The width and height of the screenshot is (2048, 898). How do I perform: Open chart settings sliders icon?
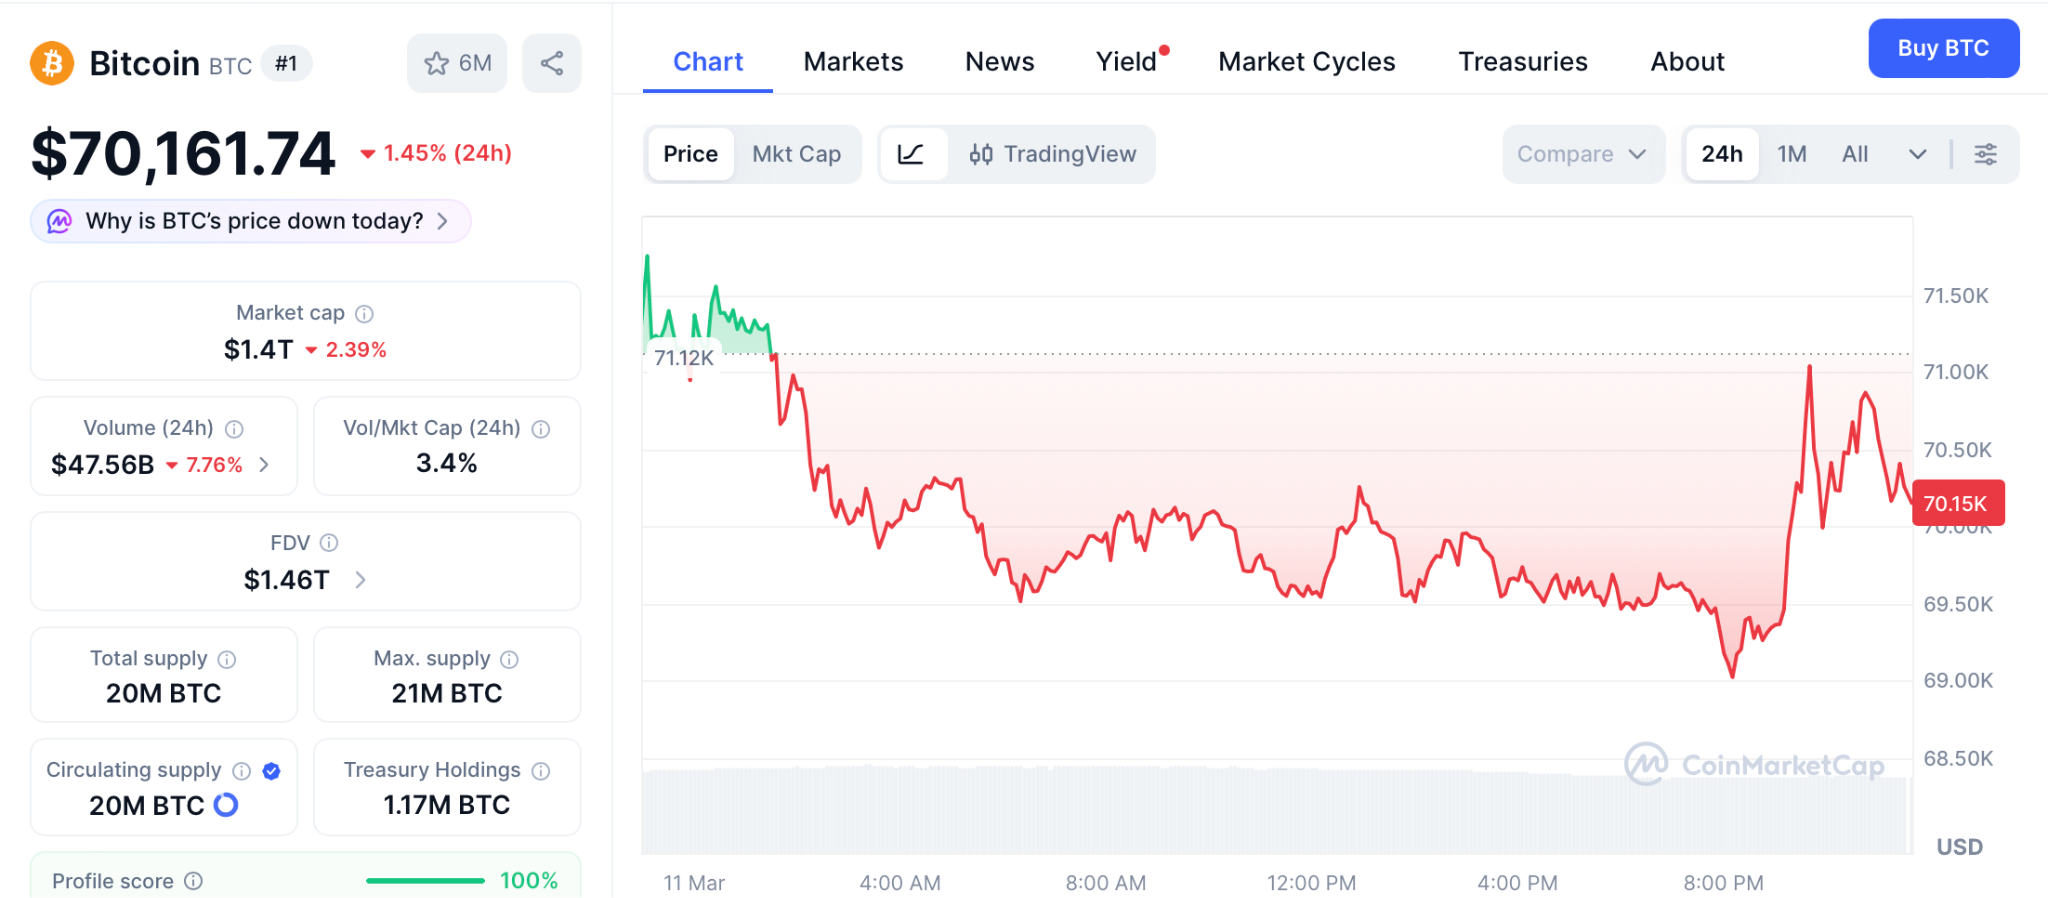click(x=1985, y=154)
